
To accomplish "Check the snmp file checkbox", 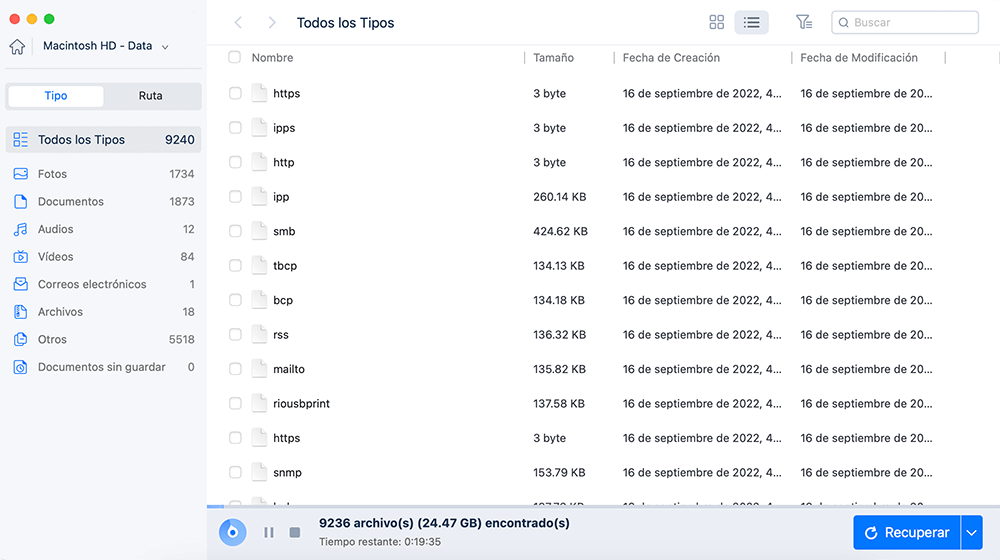I will [x=235, y=472].
